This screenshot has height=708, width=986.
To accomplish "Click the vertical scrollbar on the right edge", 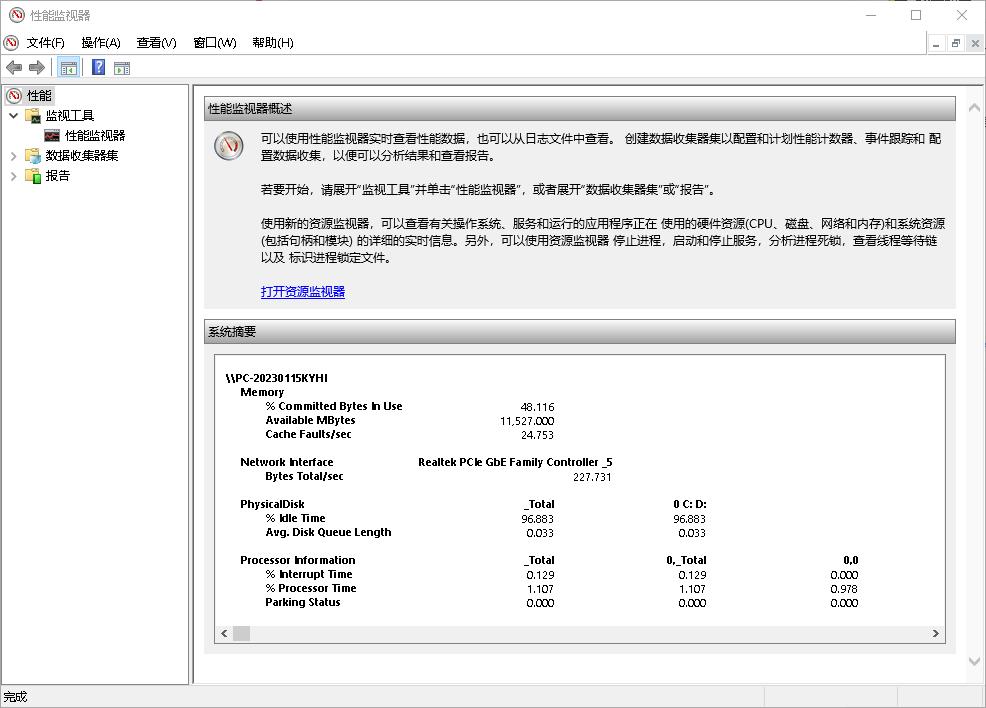I will click(x=973, y=400).
